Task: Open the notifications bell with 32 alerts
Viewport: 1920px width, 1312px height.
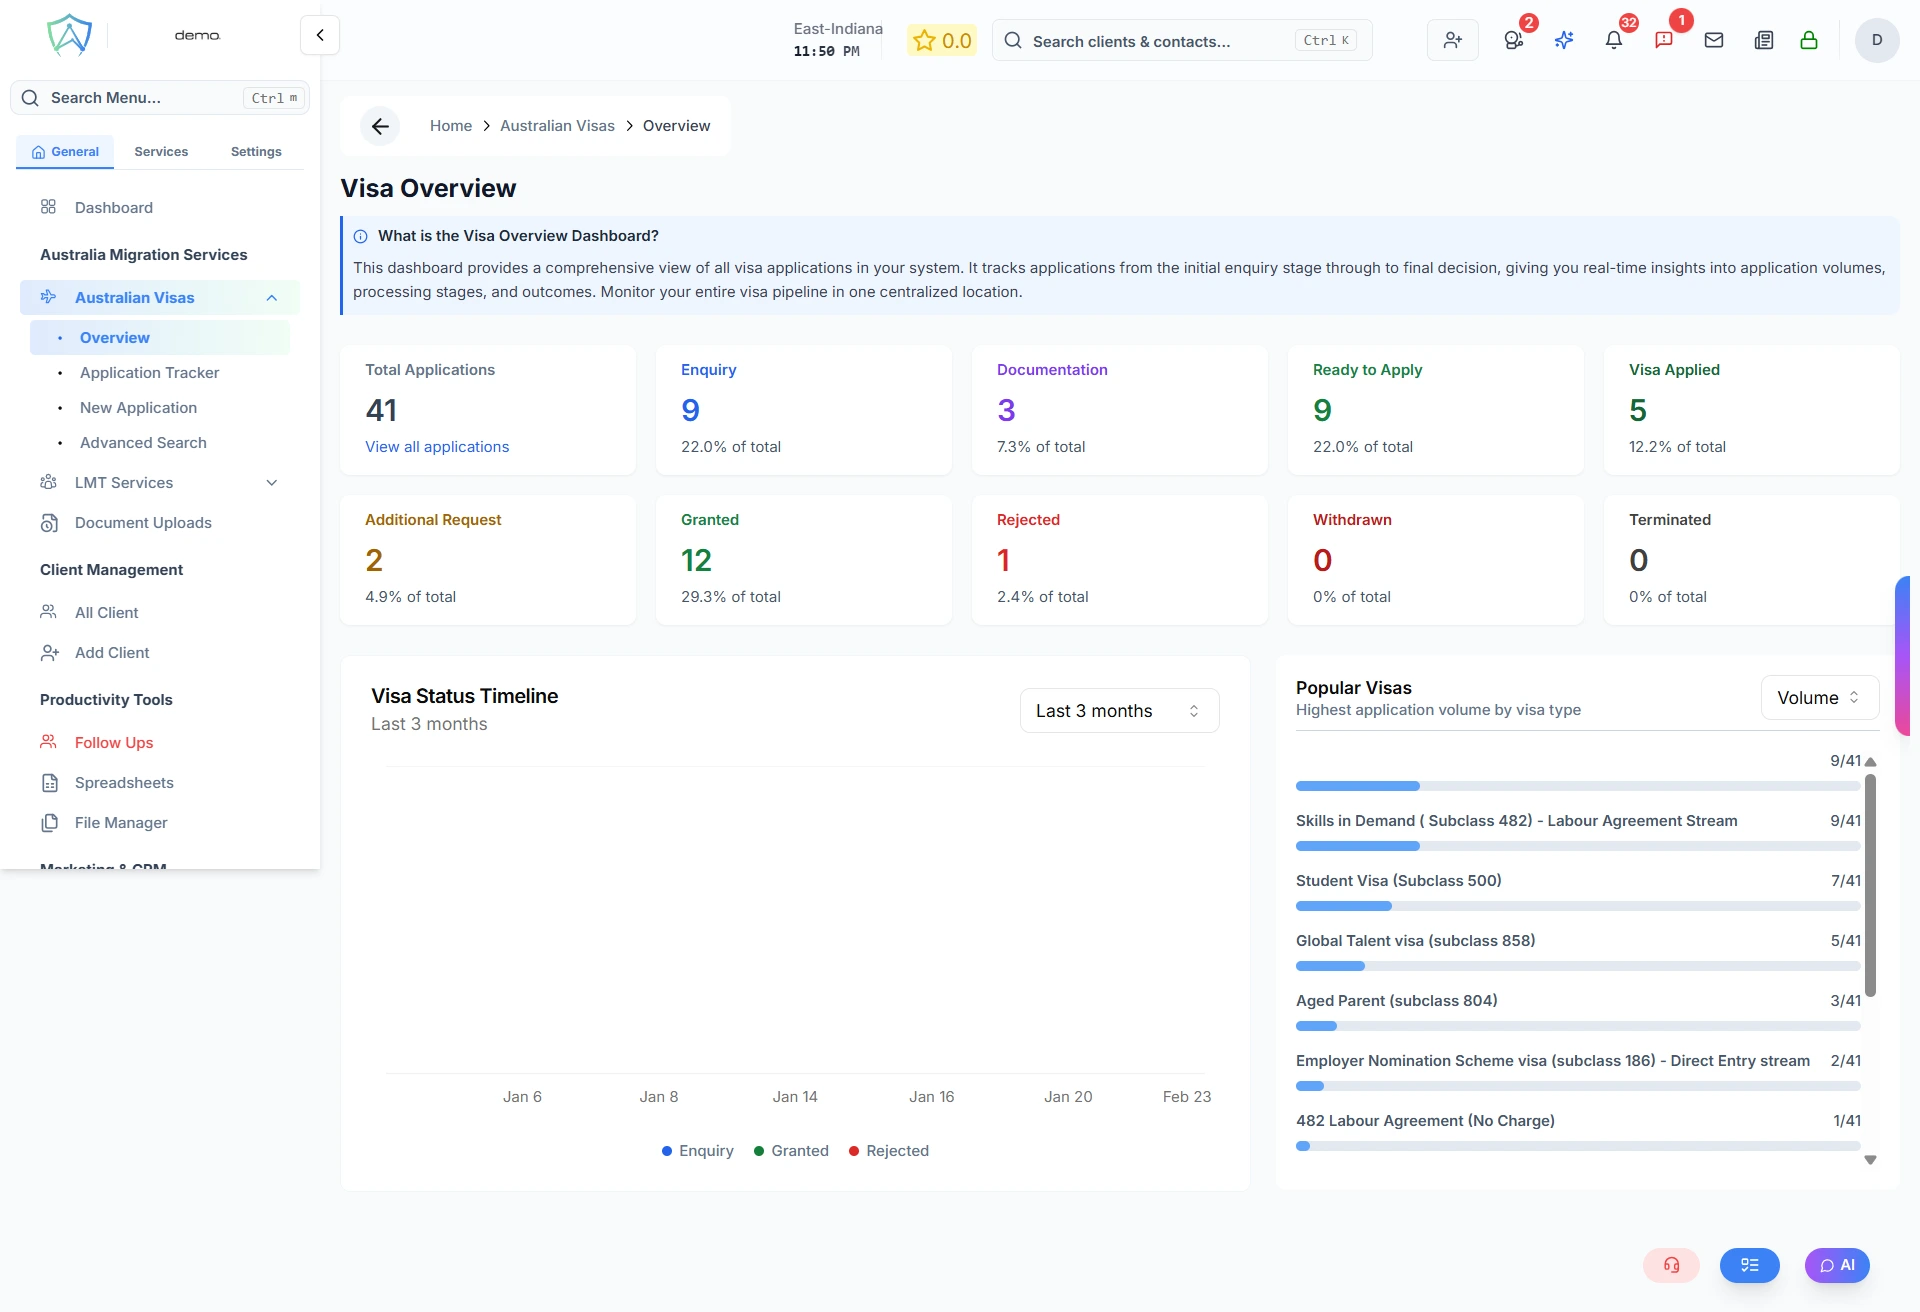Action: pos(1614,40)
